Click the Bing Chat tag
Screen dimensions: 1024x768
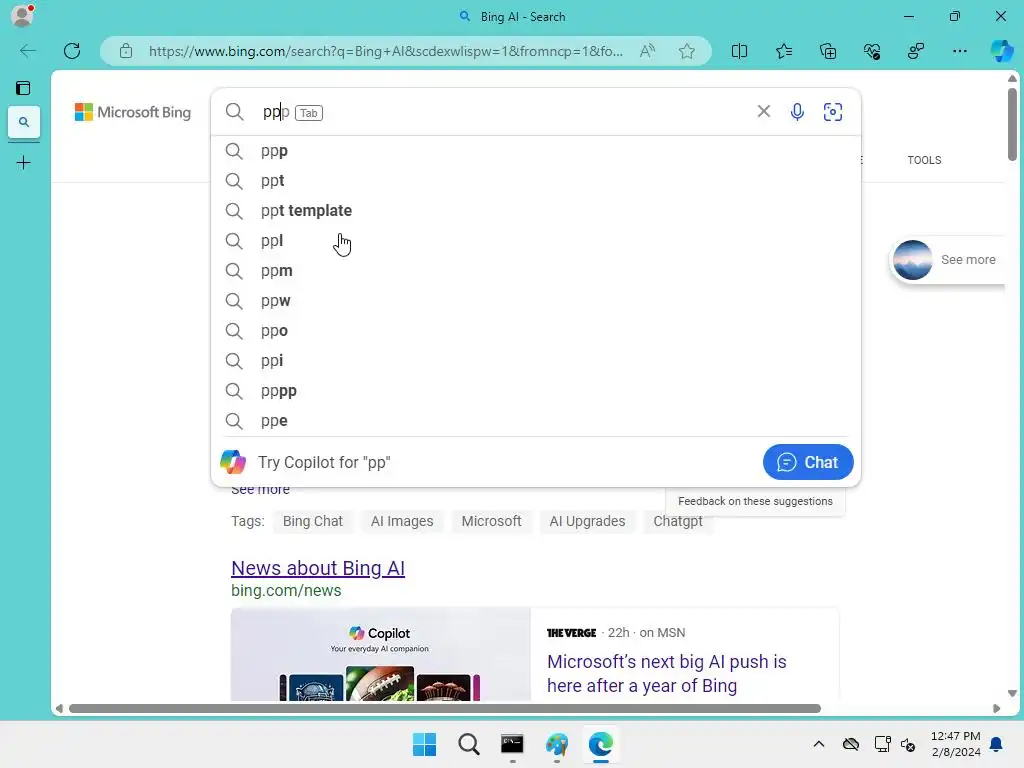pyautogui.click(x=312, y=521)
